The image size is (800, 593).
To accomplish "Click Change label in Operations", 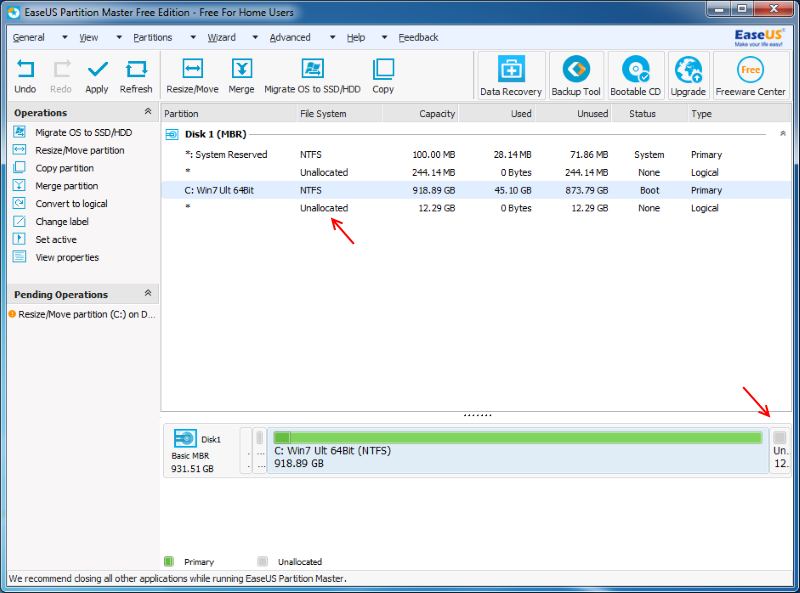I will [62, 222].
